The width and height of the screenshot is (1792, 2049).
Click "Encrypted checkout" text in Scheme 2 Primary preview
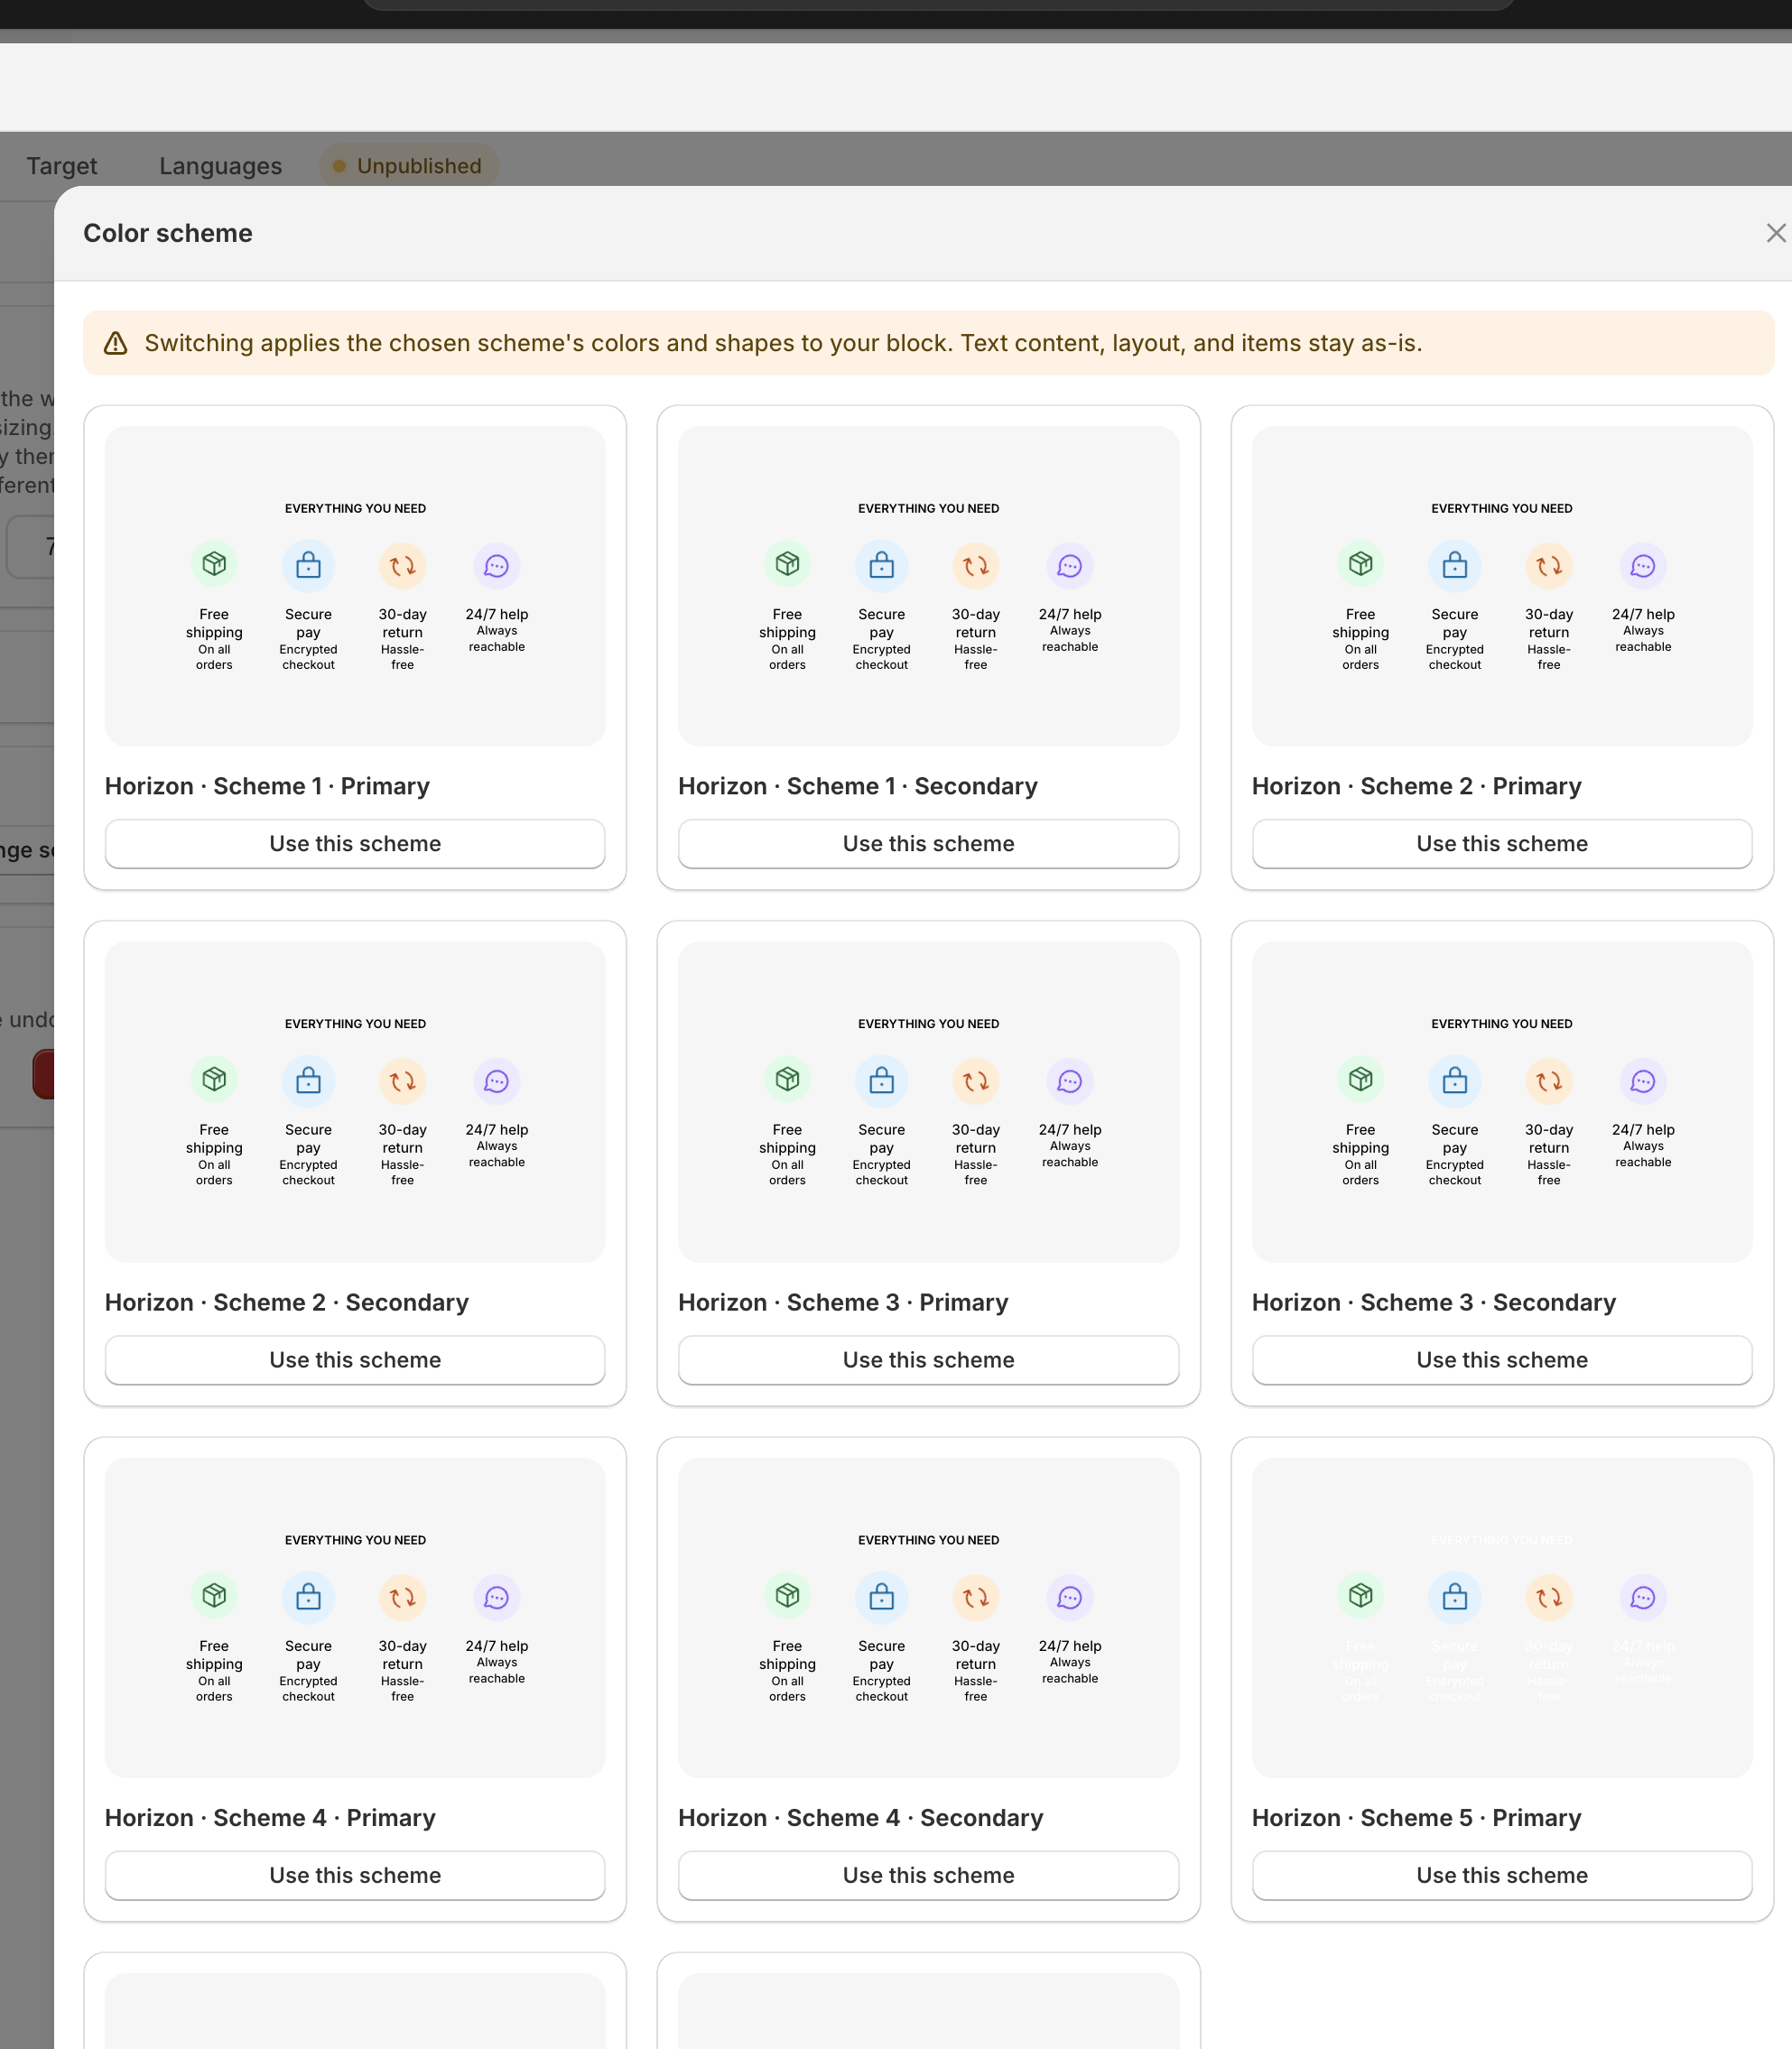click(1454, 657)
